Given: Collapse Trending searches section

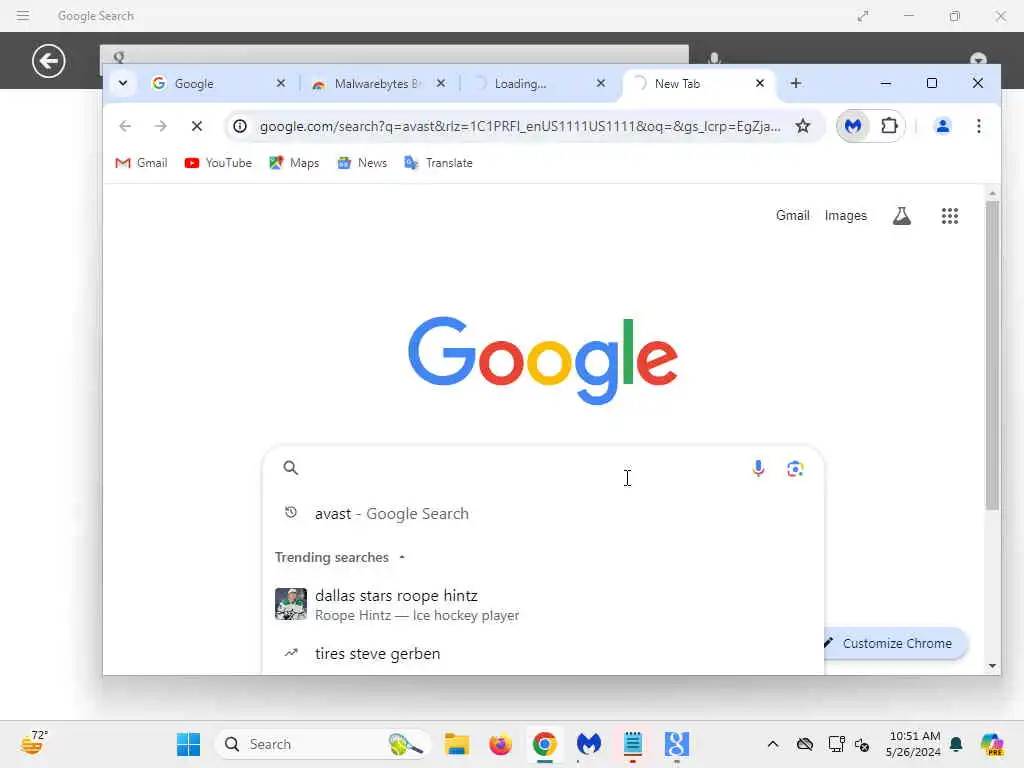Looking at the screenshot, I should coord(402,557).
